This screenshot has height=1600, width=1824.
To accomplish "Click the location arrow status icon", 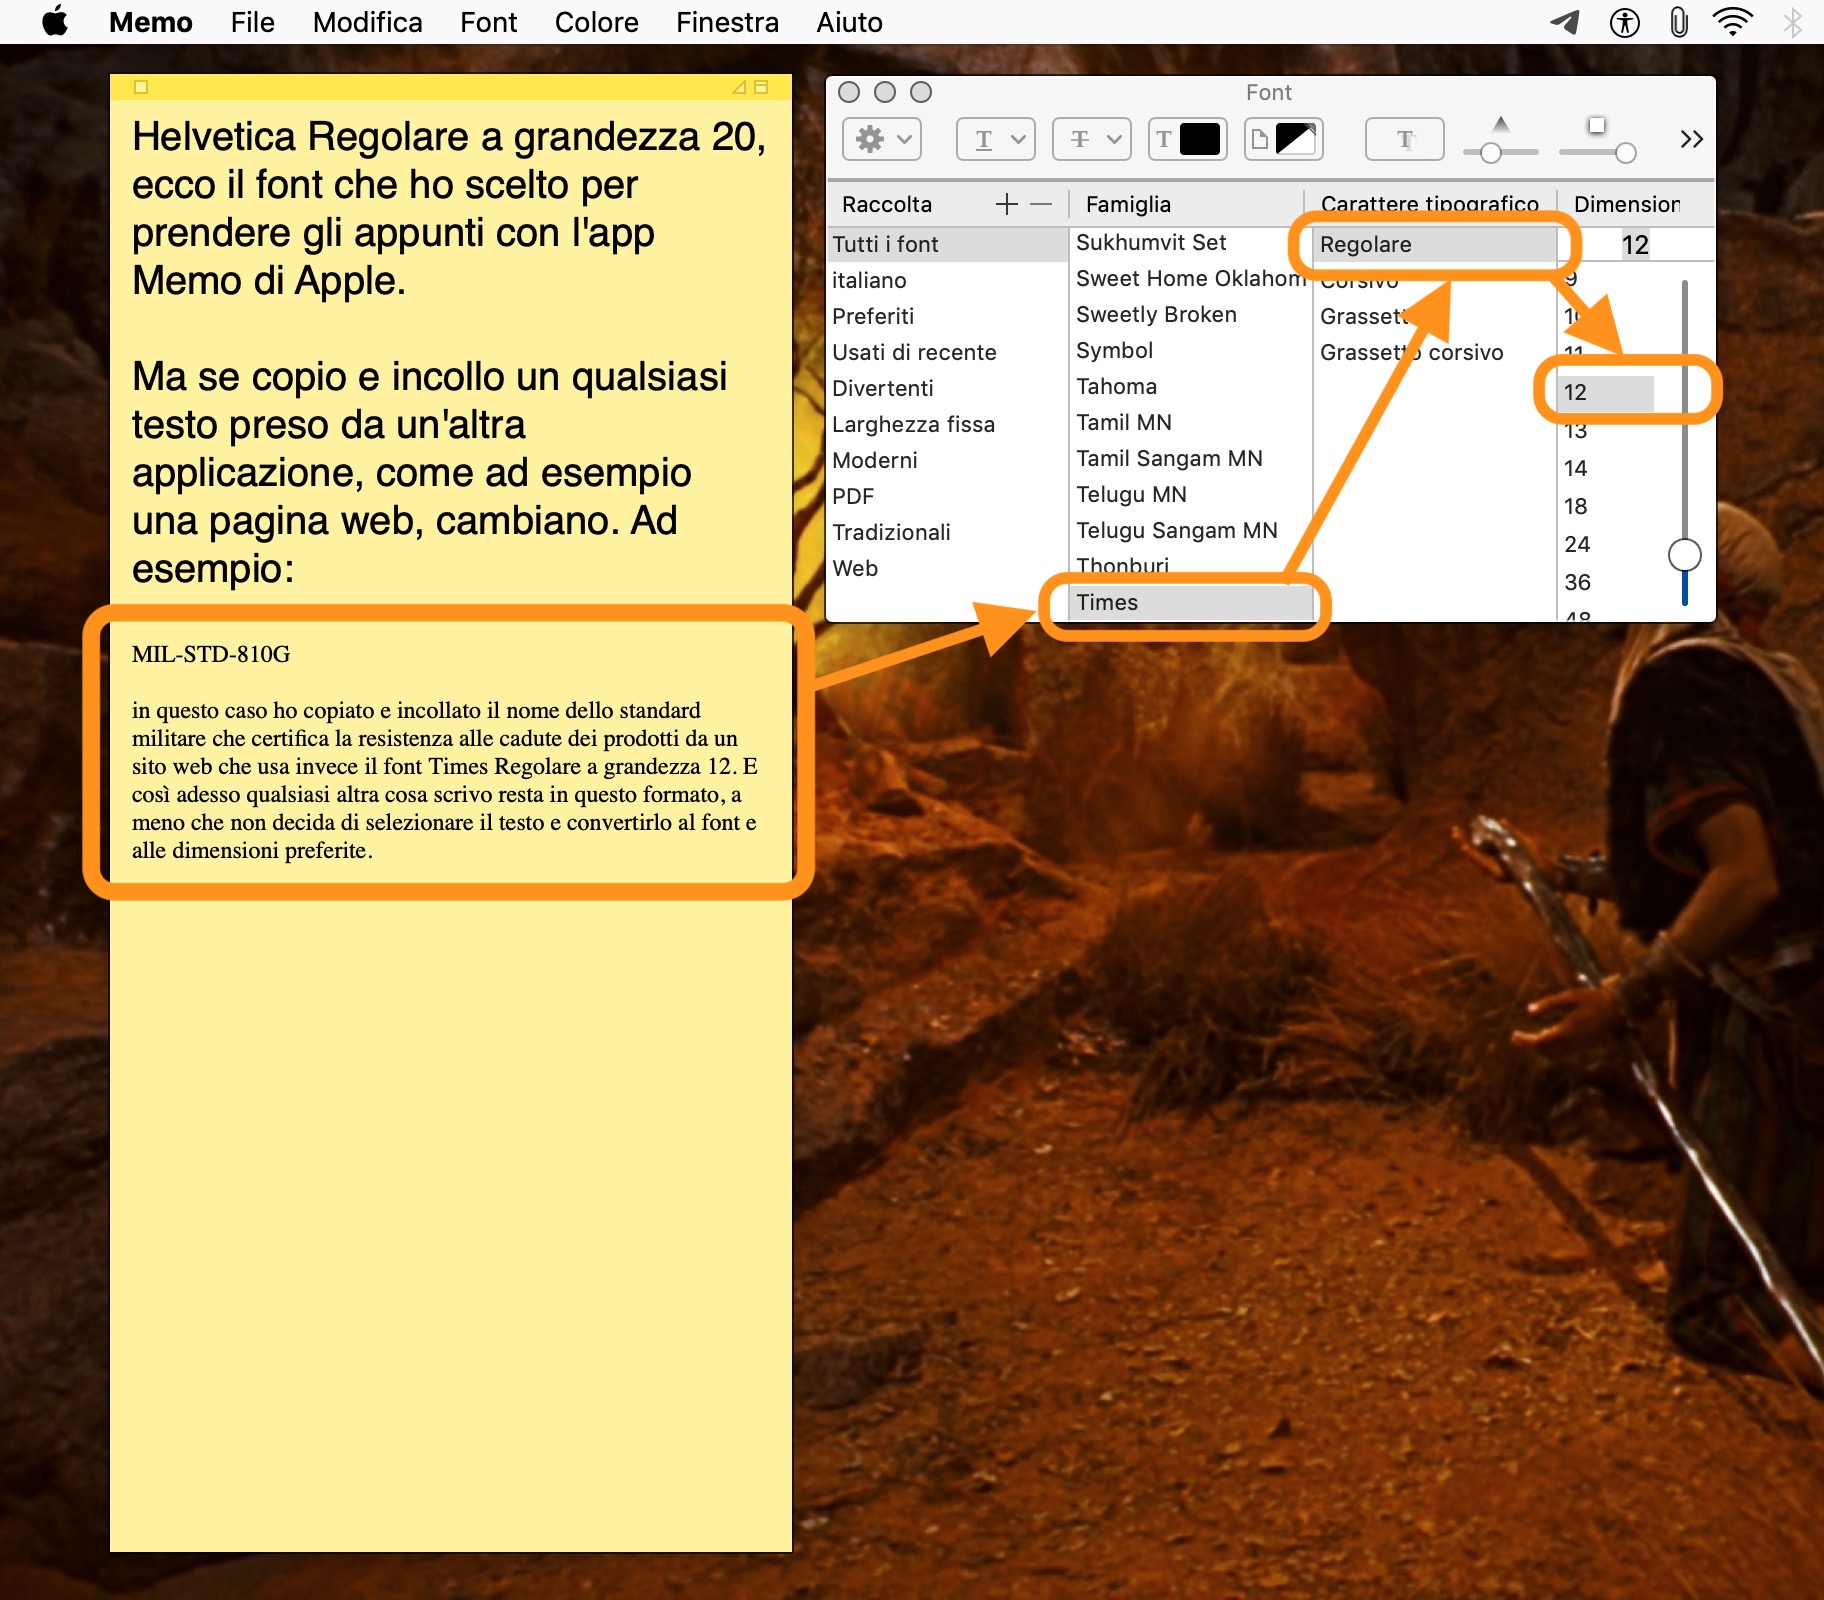I will (x=1565, y=22).
